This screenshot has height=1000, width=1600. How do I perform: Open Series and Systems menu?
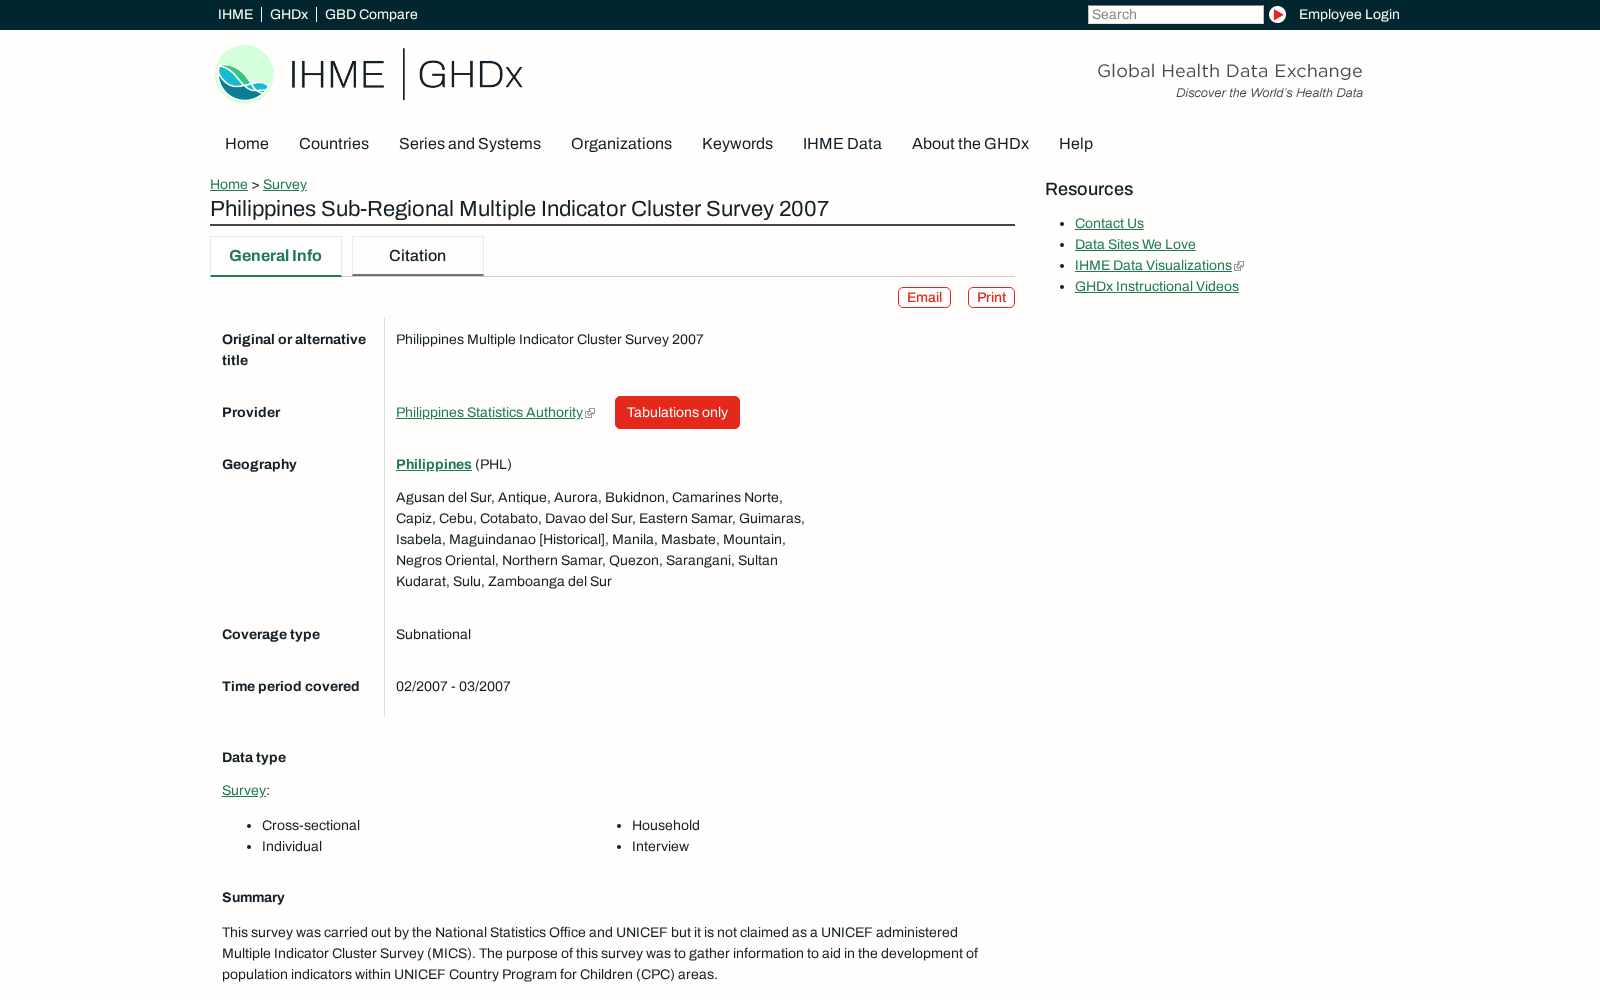pos(470,144)
